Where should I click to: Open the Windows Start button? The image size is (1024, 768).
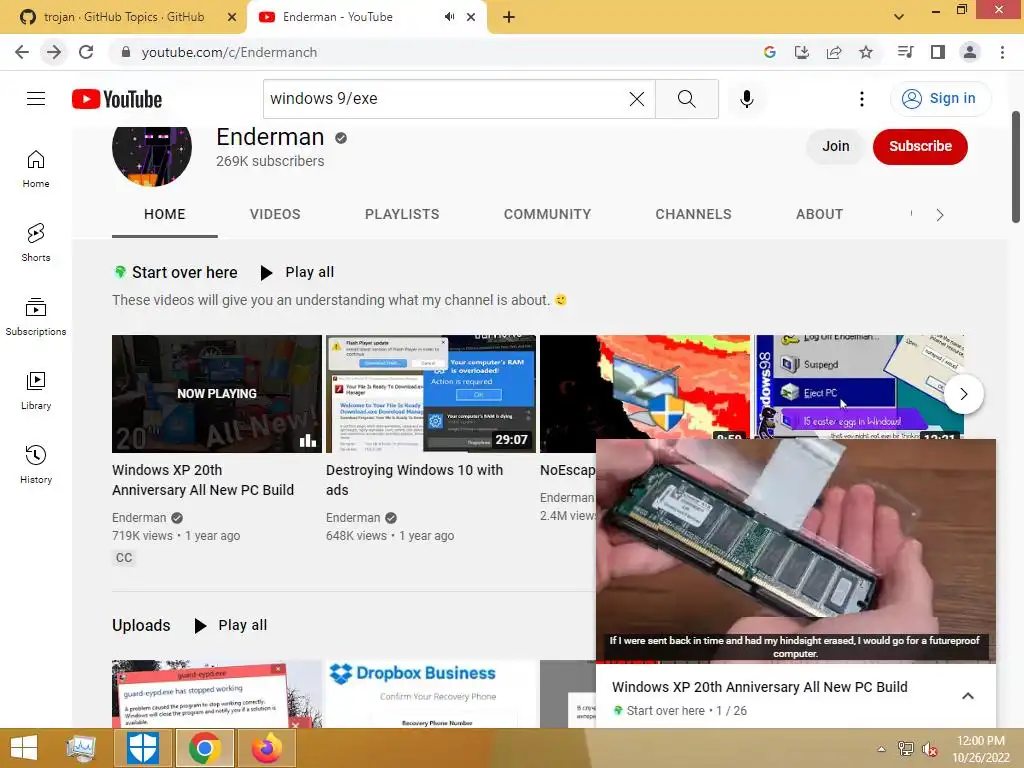24,748
